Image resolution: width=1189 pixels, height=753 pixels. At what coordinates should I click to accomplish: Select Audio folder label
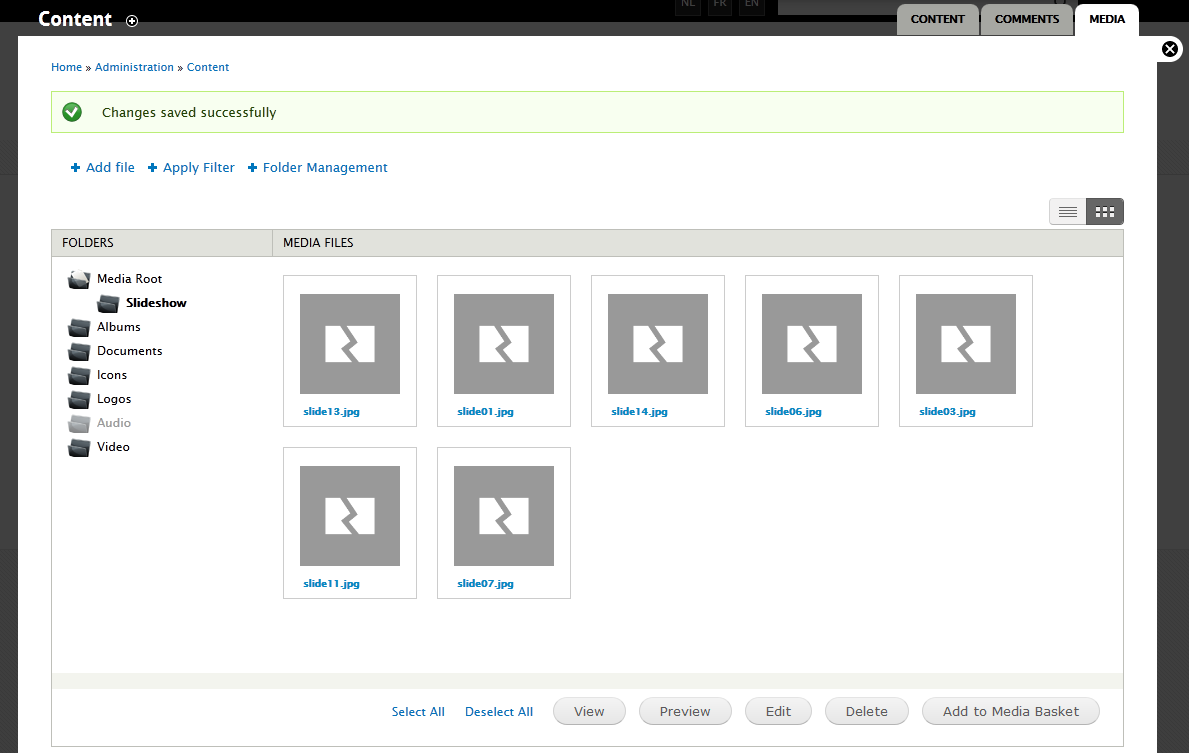click(x=114, y=422)
